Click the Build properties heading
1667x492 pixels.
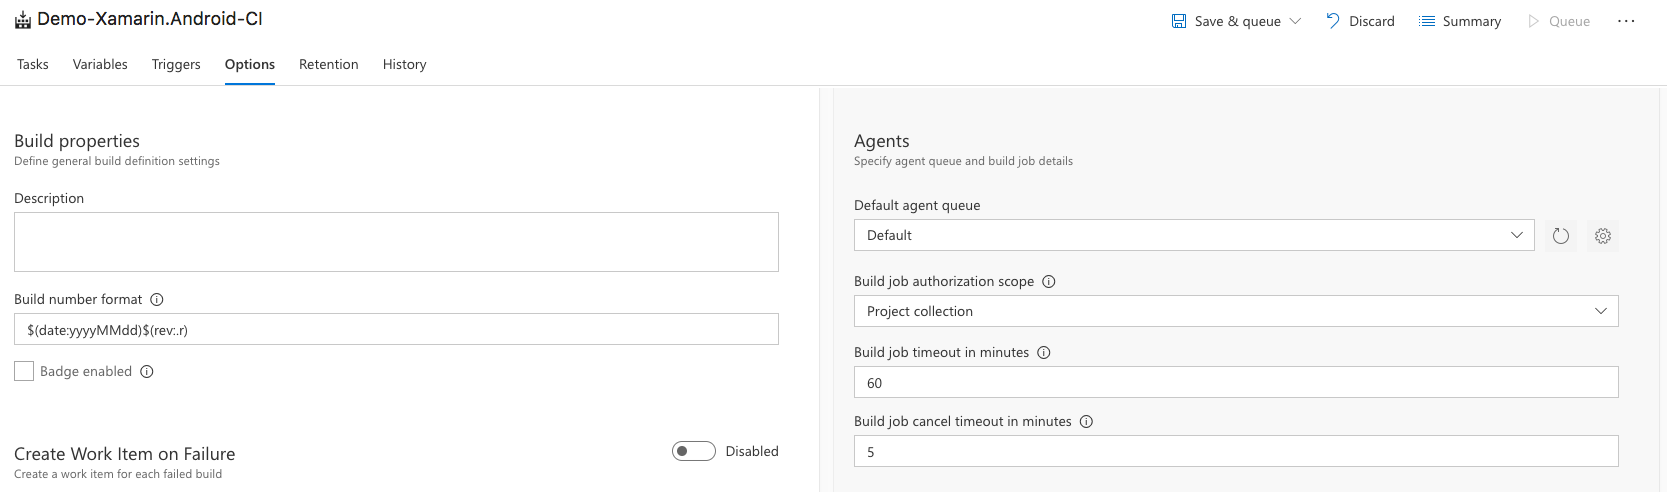tap(77, 141)
